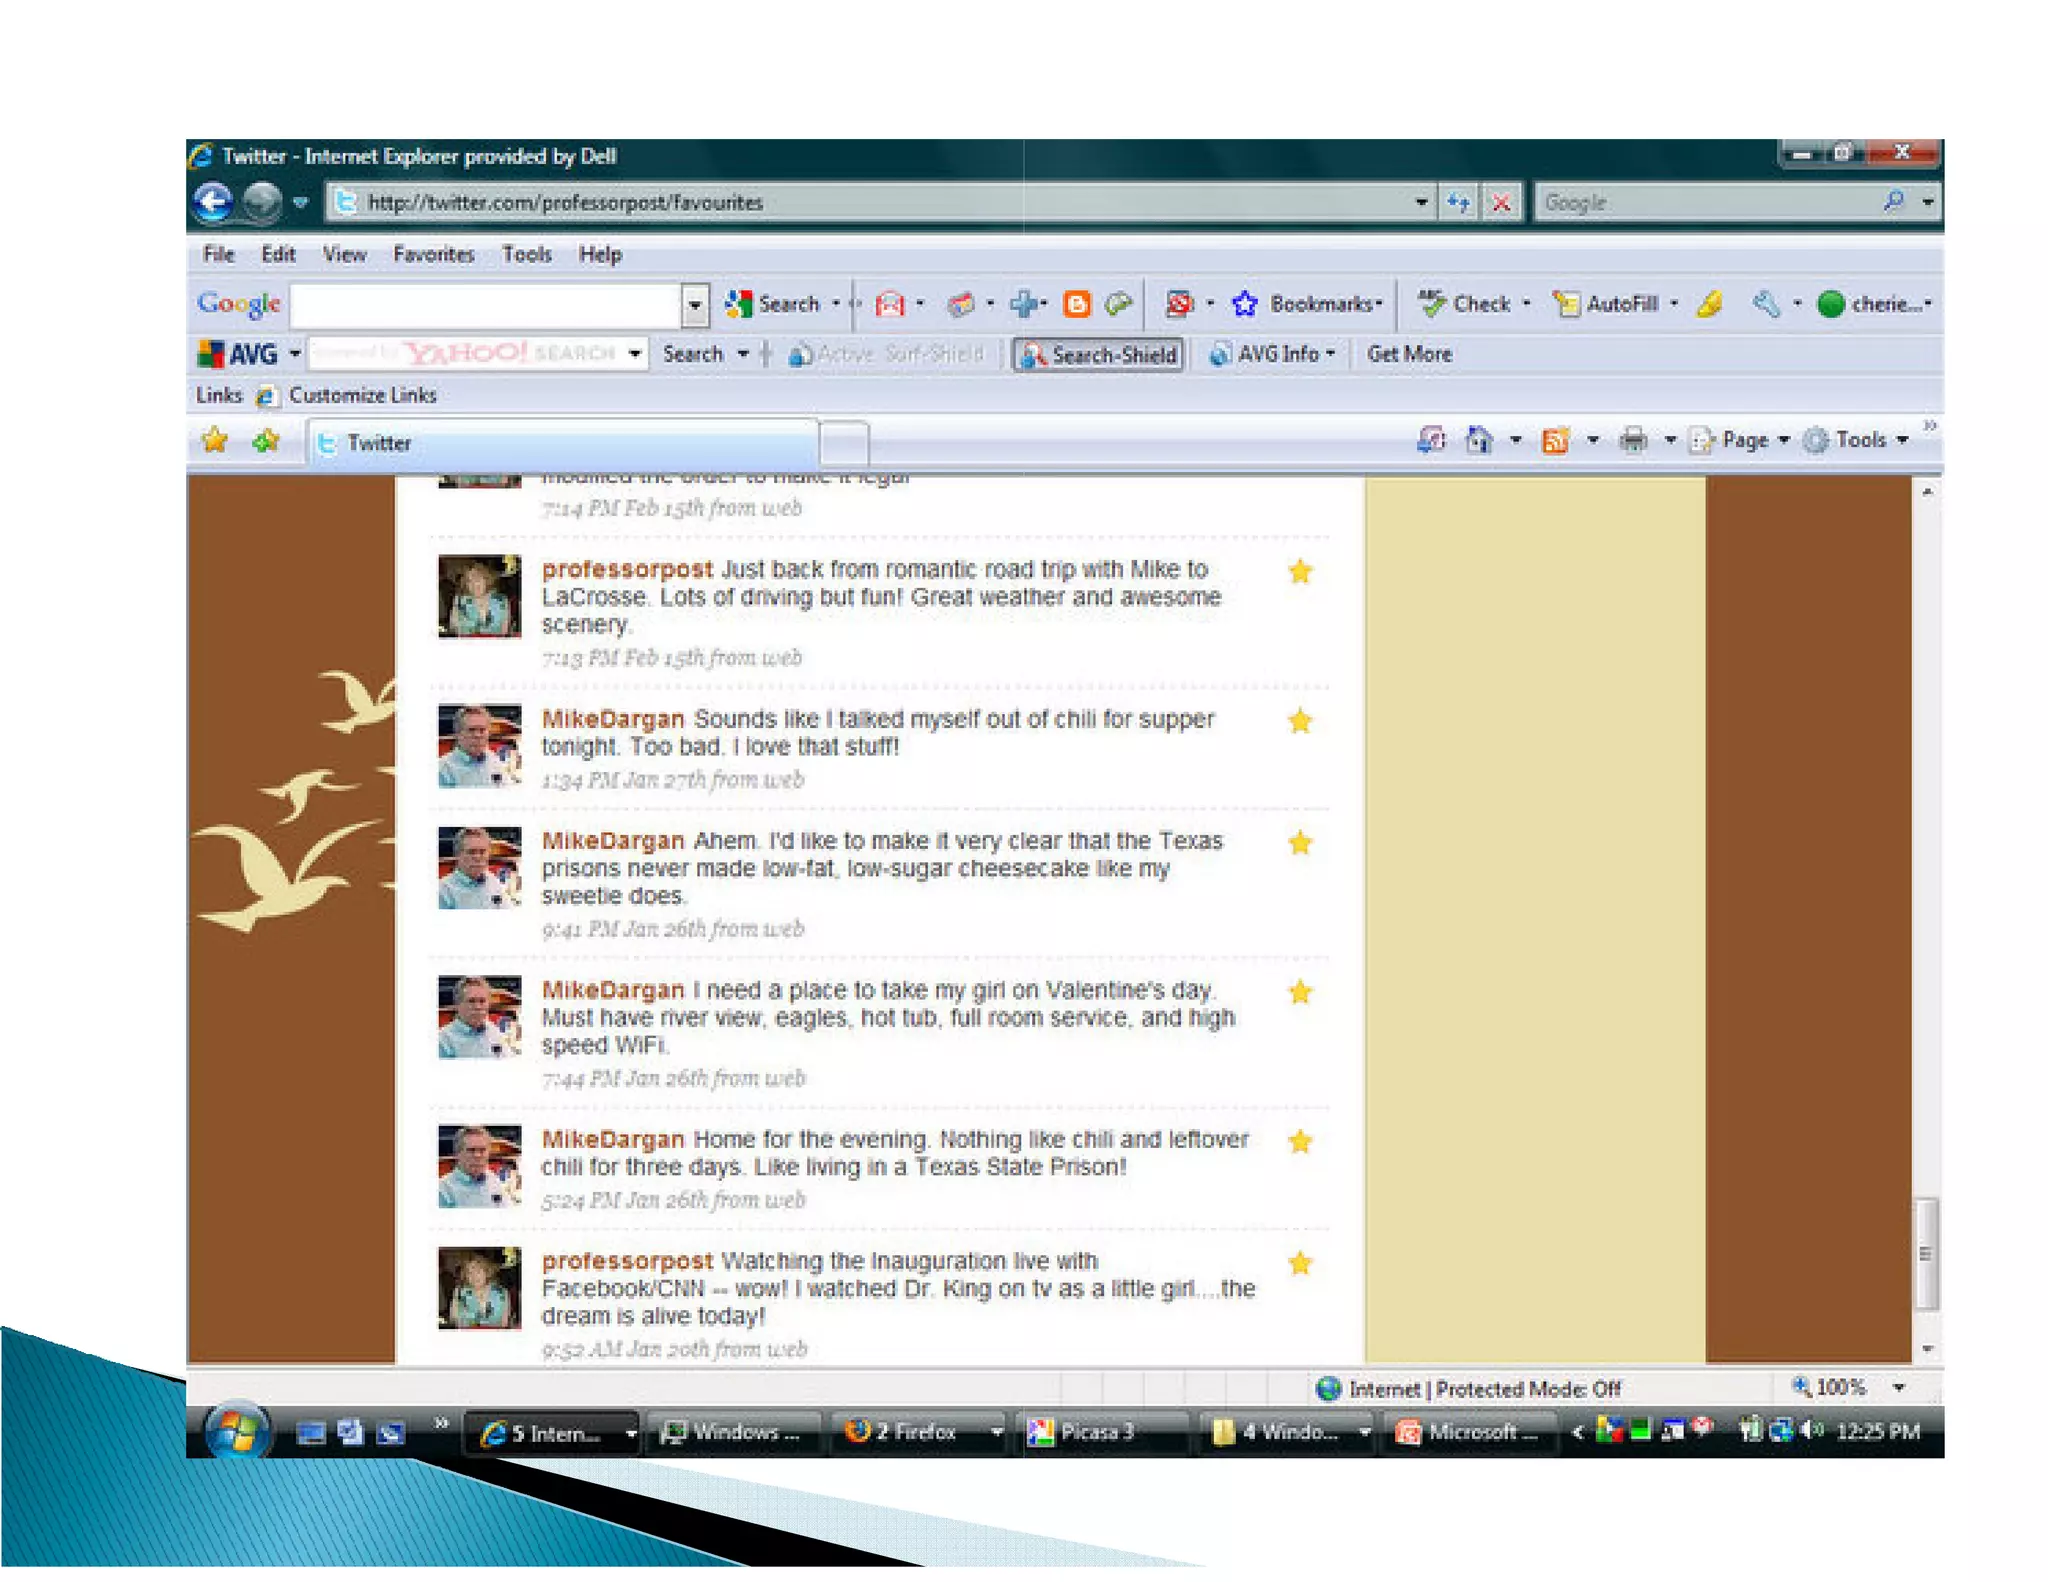Viewport: 2048px width, 1582px height.
Task: Click the browser Forward arrow button
Action: tap(262, 202)
